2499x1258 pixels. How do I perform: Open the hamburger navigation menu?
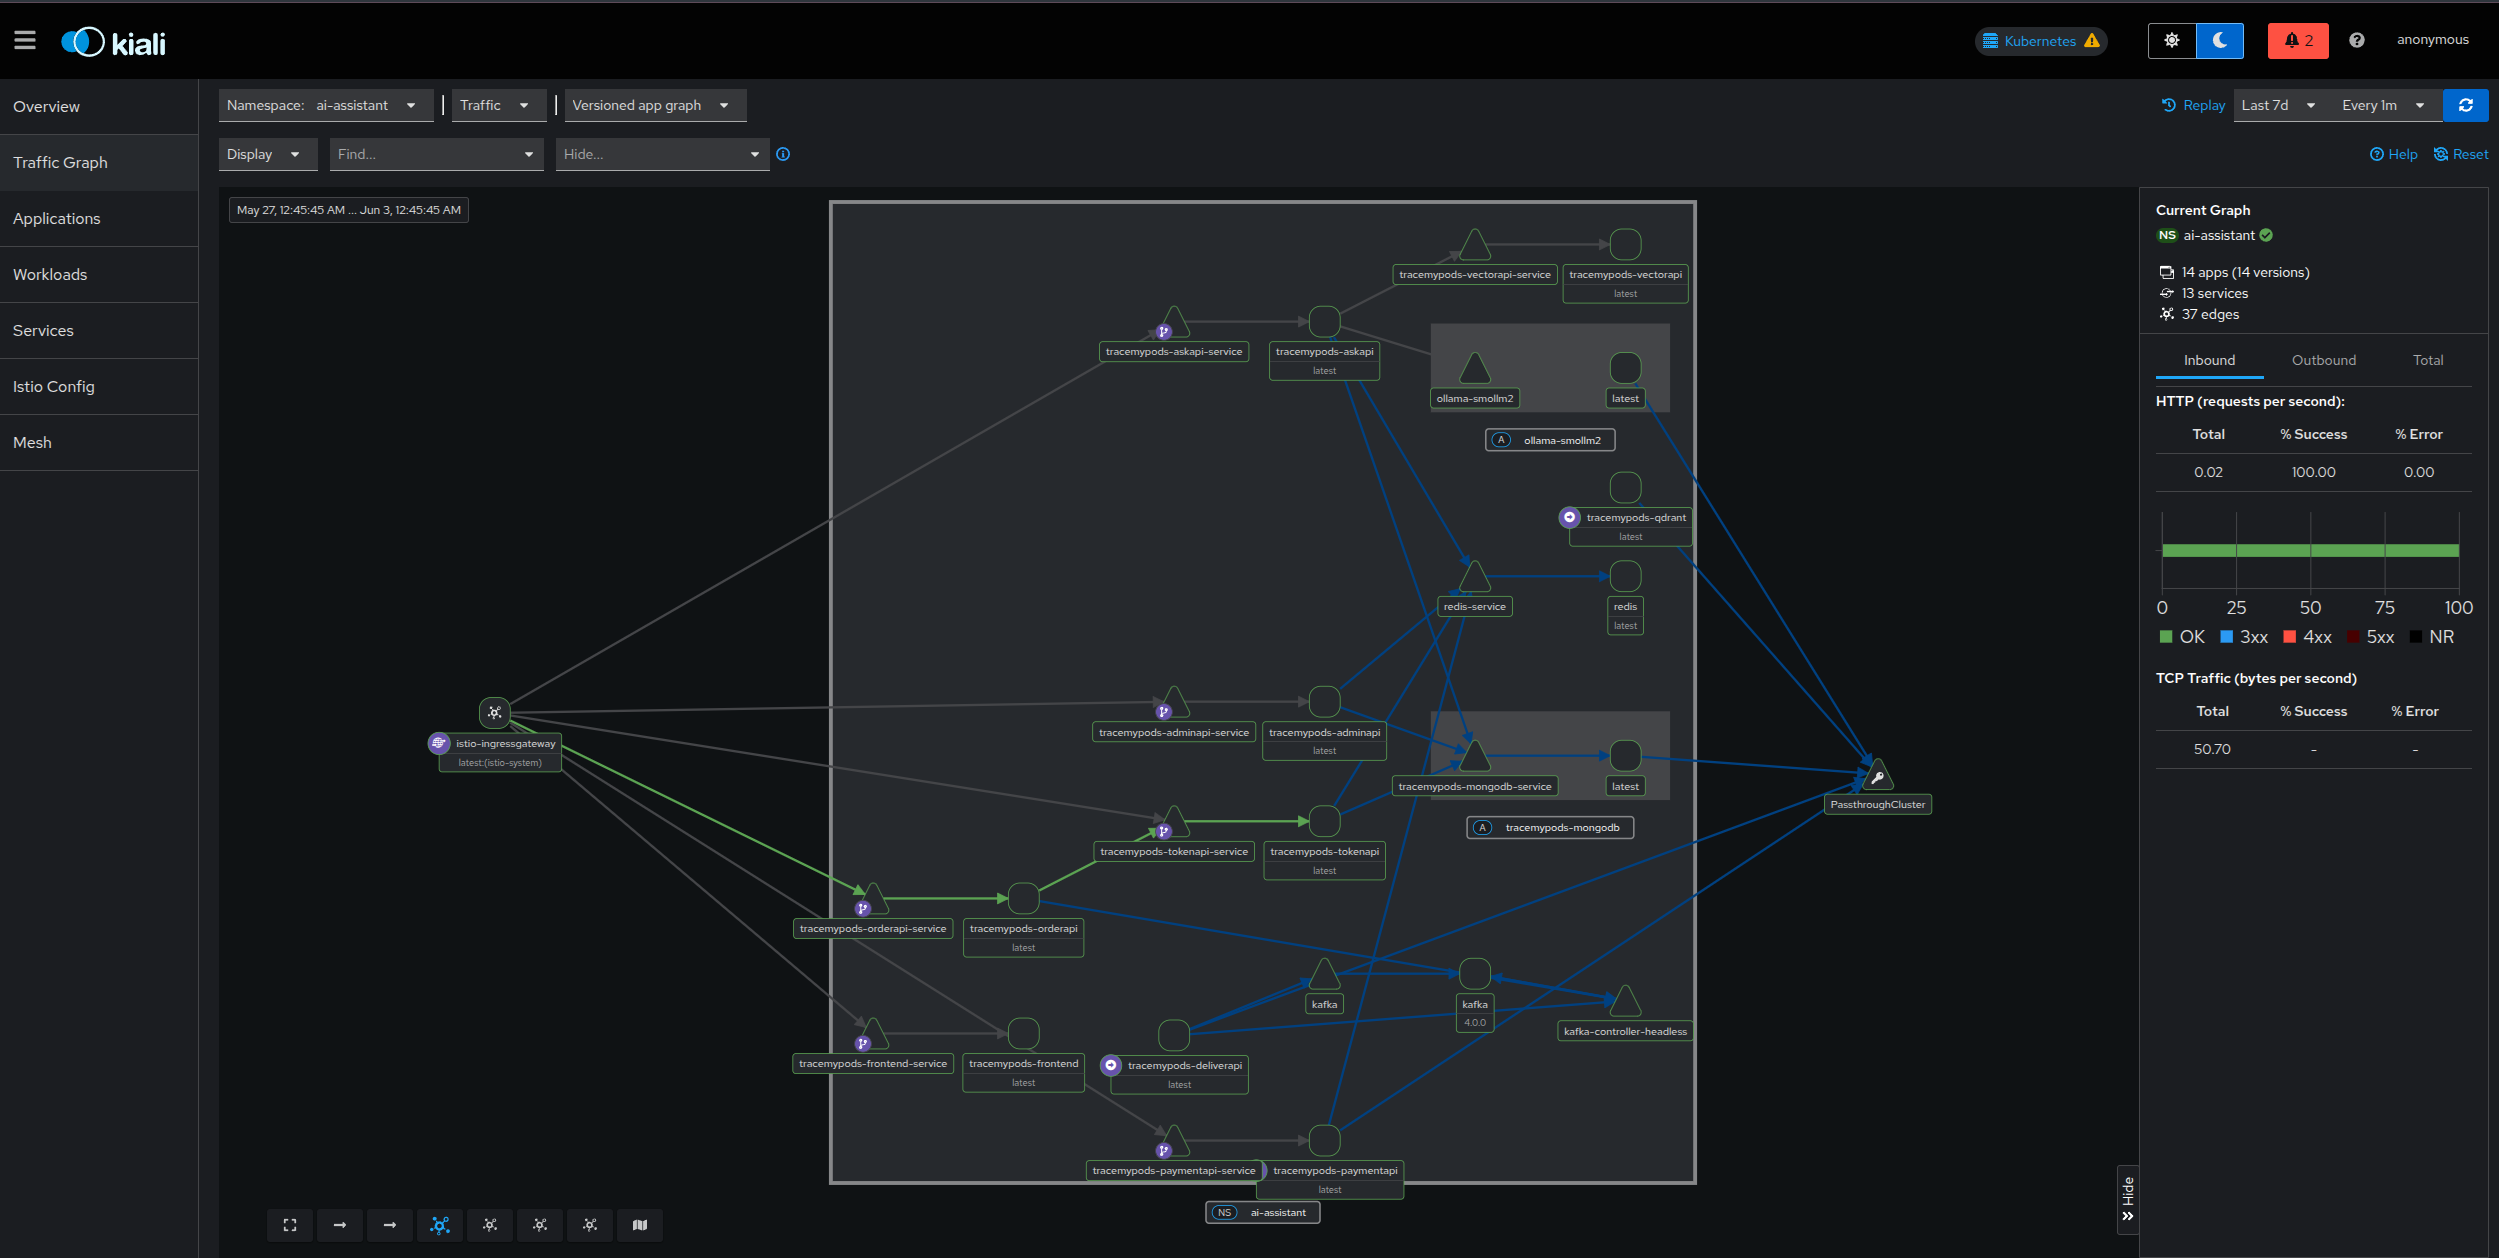tap(25, 40)
